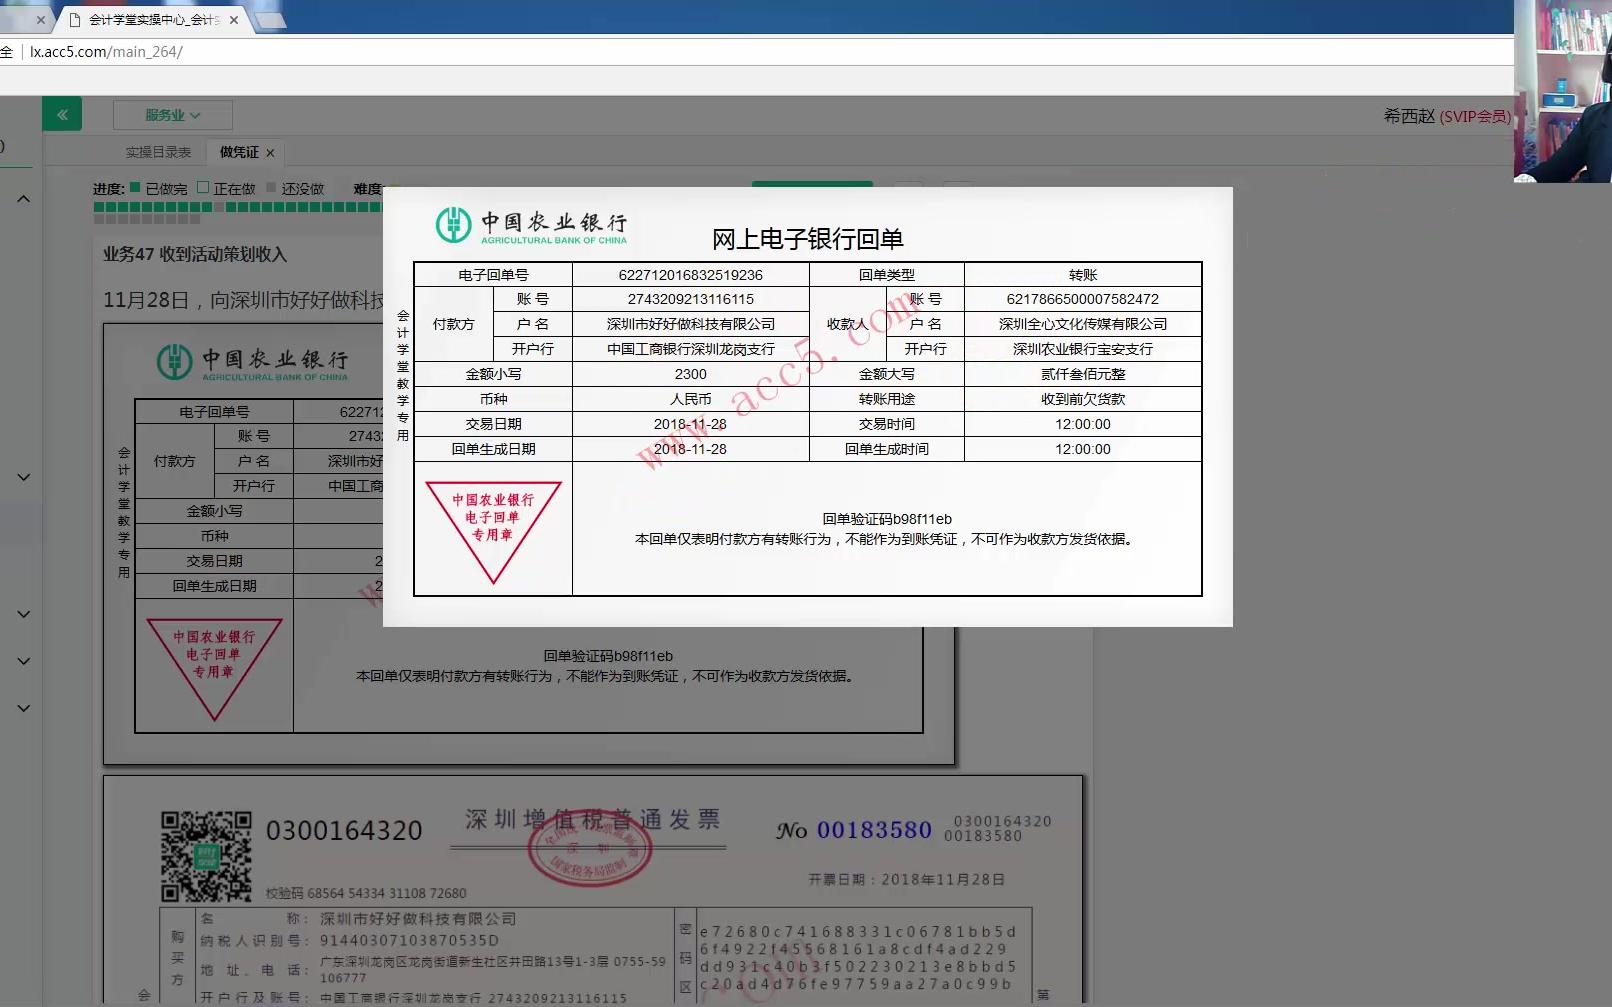Click receipt number 622712016832519236

690,275
